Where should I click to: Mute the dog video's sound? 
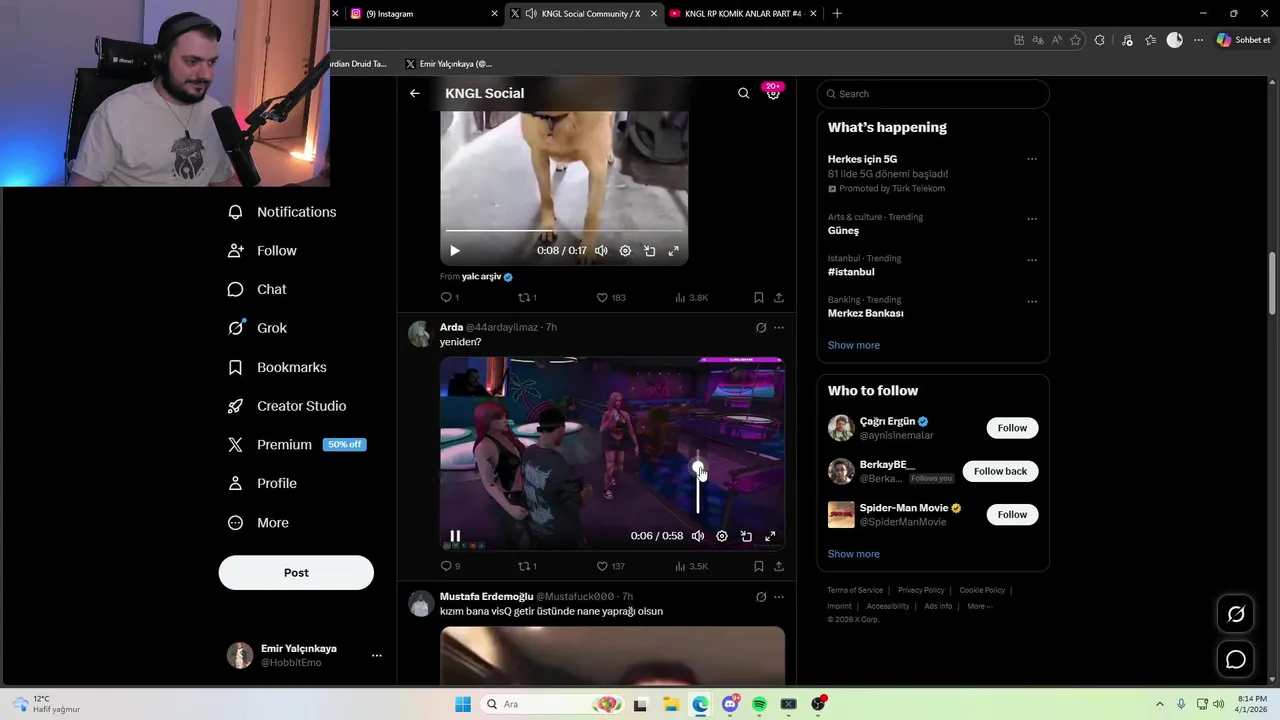pyautogui.click(x=601, y=251)
